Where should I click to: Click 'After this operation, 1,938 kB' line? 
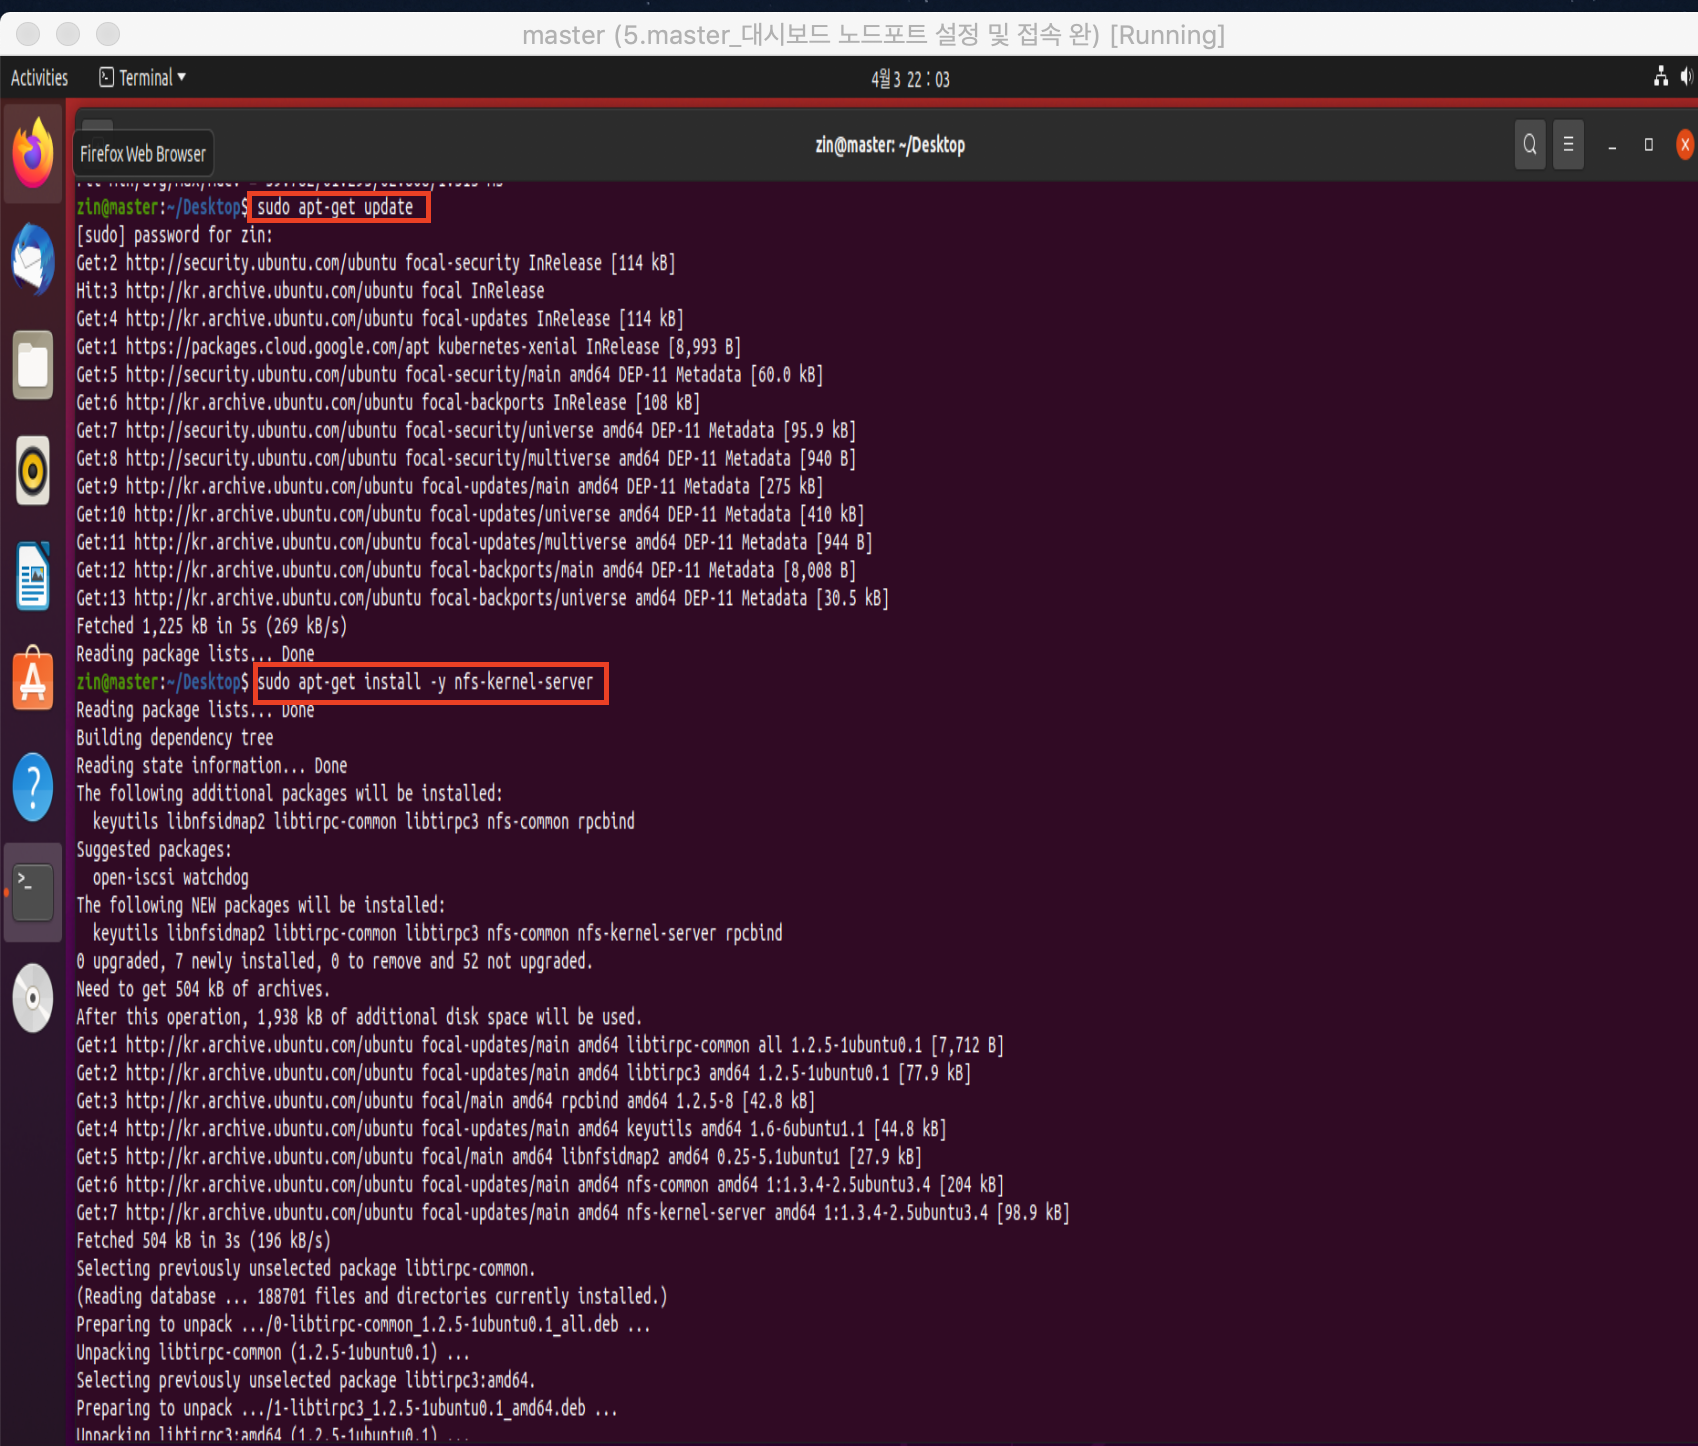point(359,1017)
